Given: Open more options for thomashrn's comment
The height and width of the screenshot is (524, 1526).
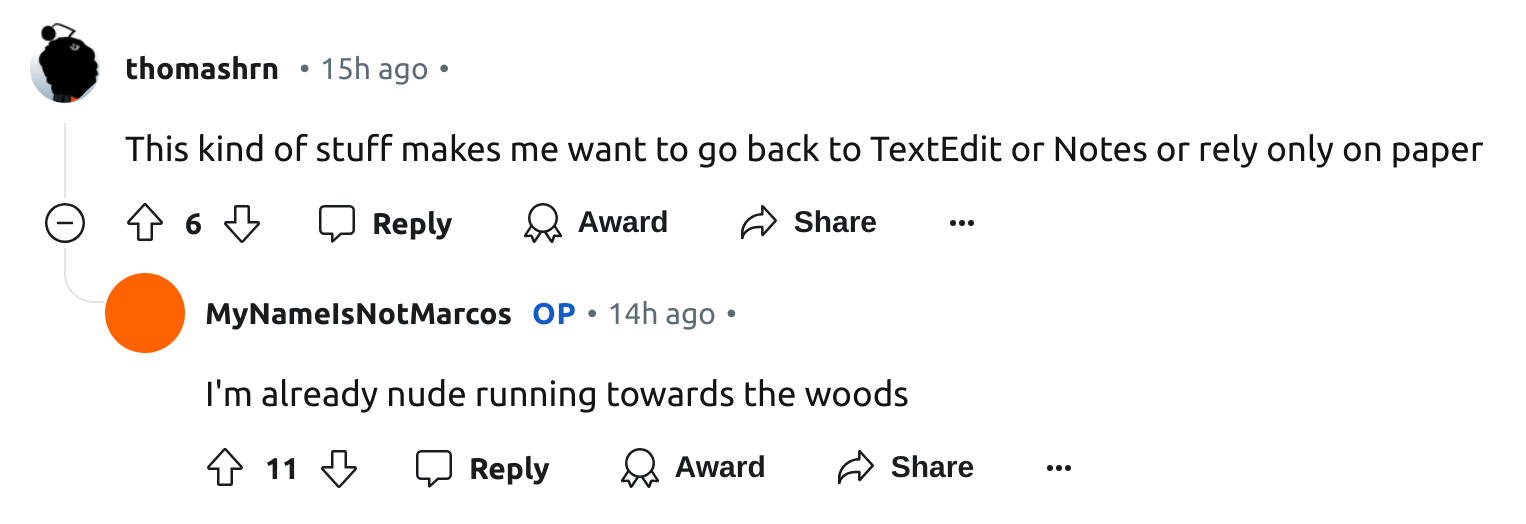Looking at the screenshot, I should tap(961, 223).
